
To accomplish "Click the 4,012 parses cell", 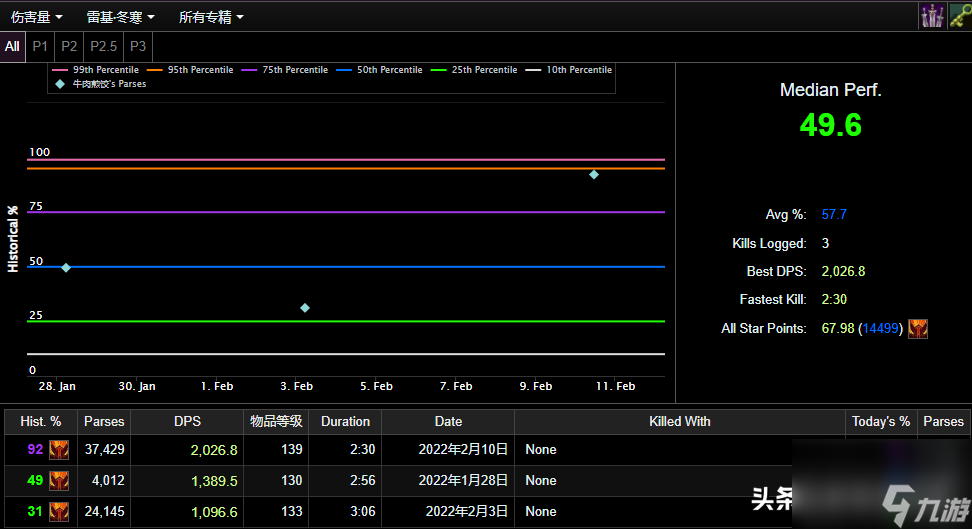I will point(104,481).
